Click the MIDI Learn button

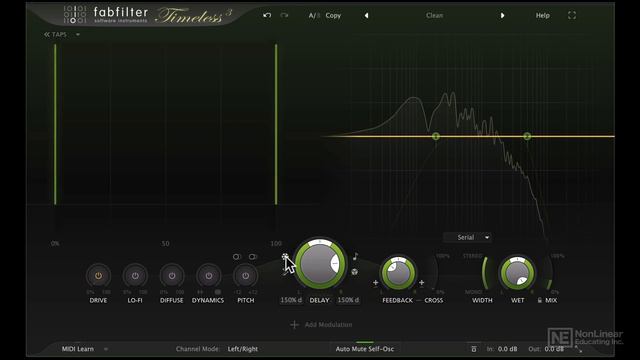[x=78, y=349]
